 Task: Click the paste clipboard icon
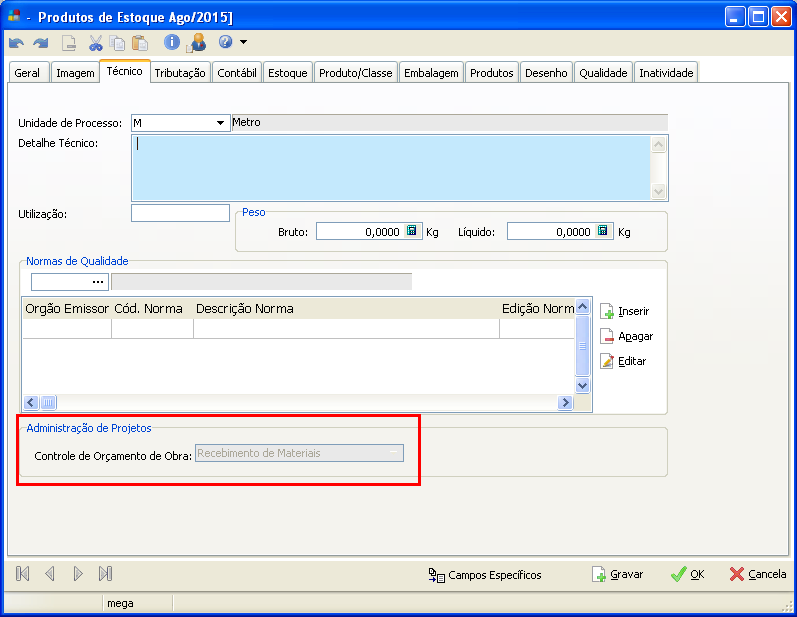click(140, 43)
